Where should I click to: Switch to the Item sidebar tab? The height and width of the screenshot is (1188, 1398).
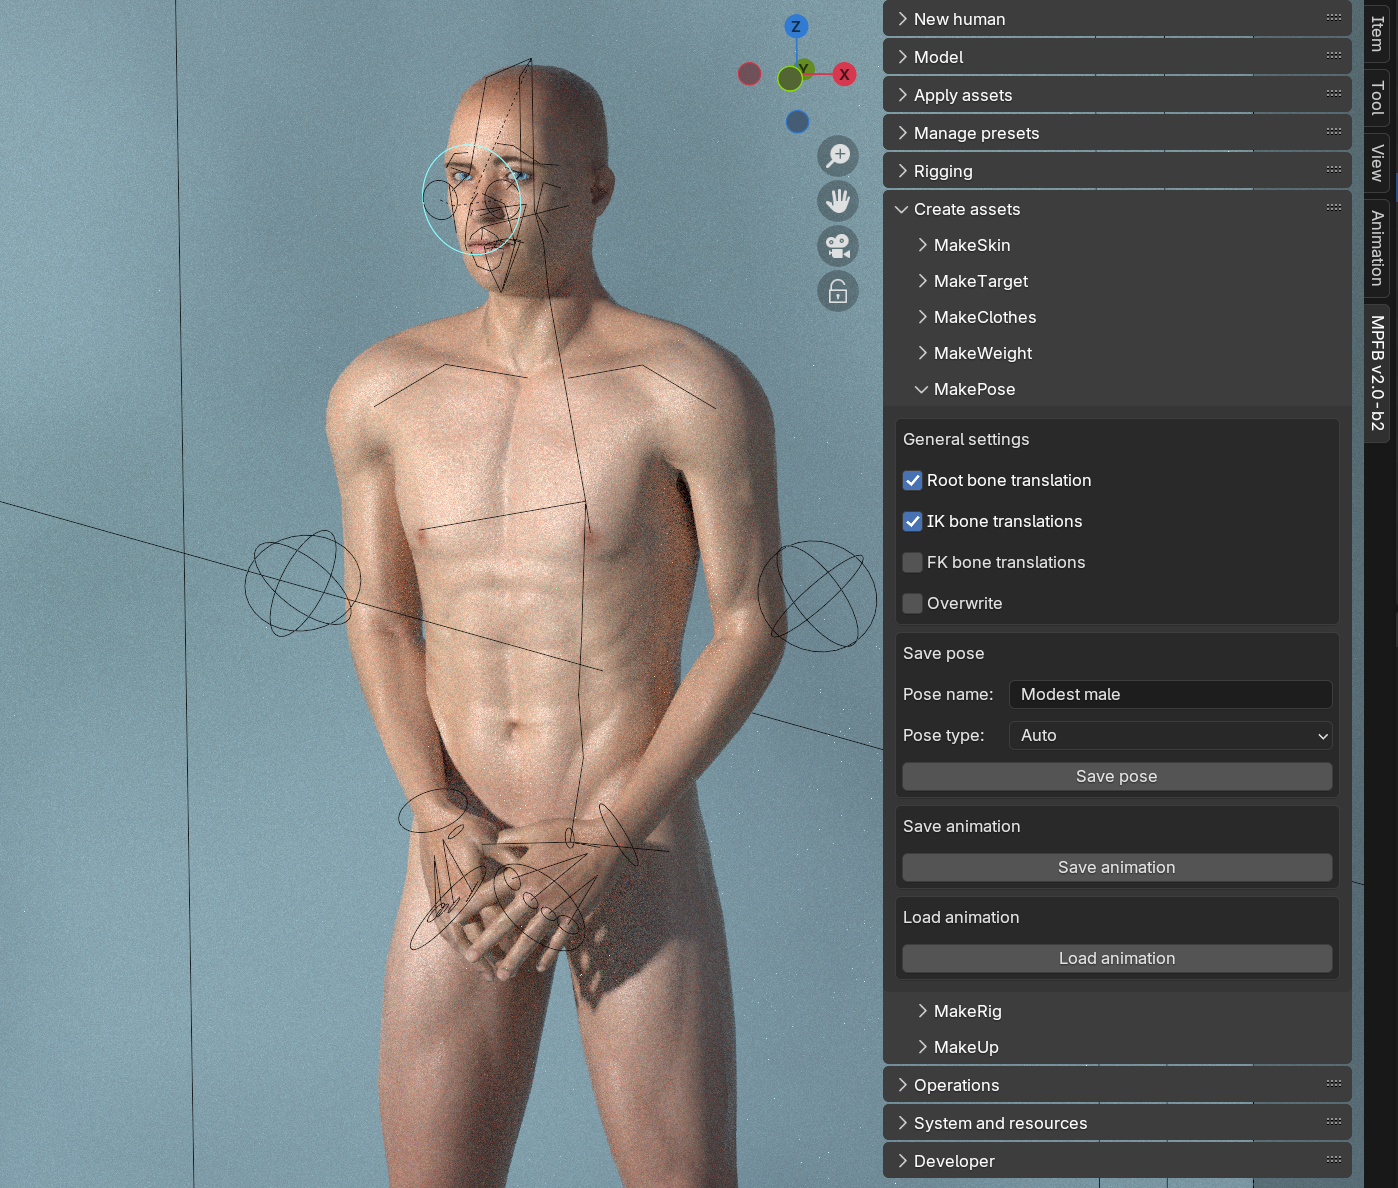click(x=1377, y=33)
